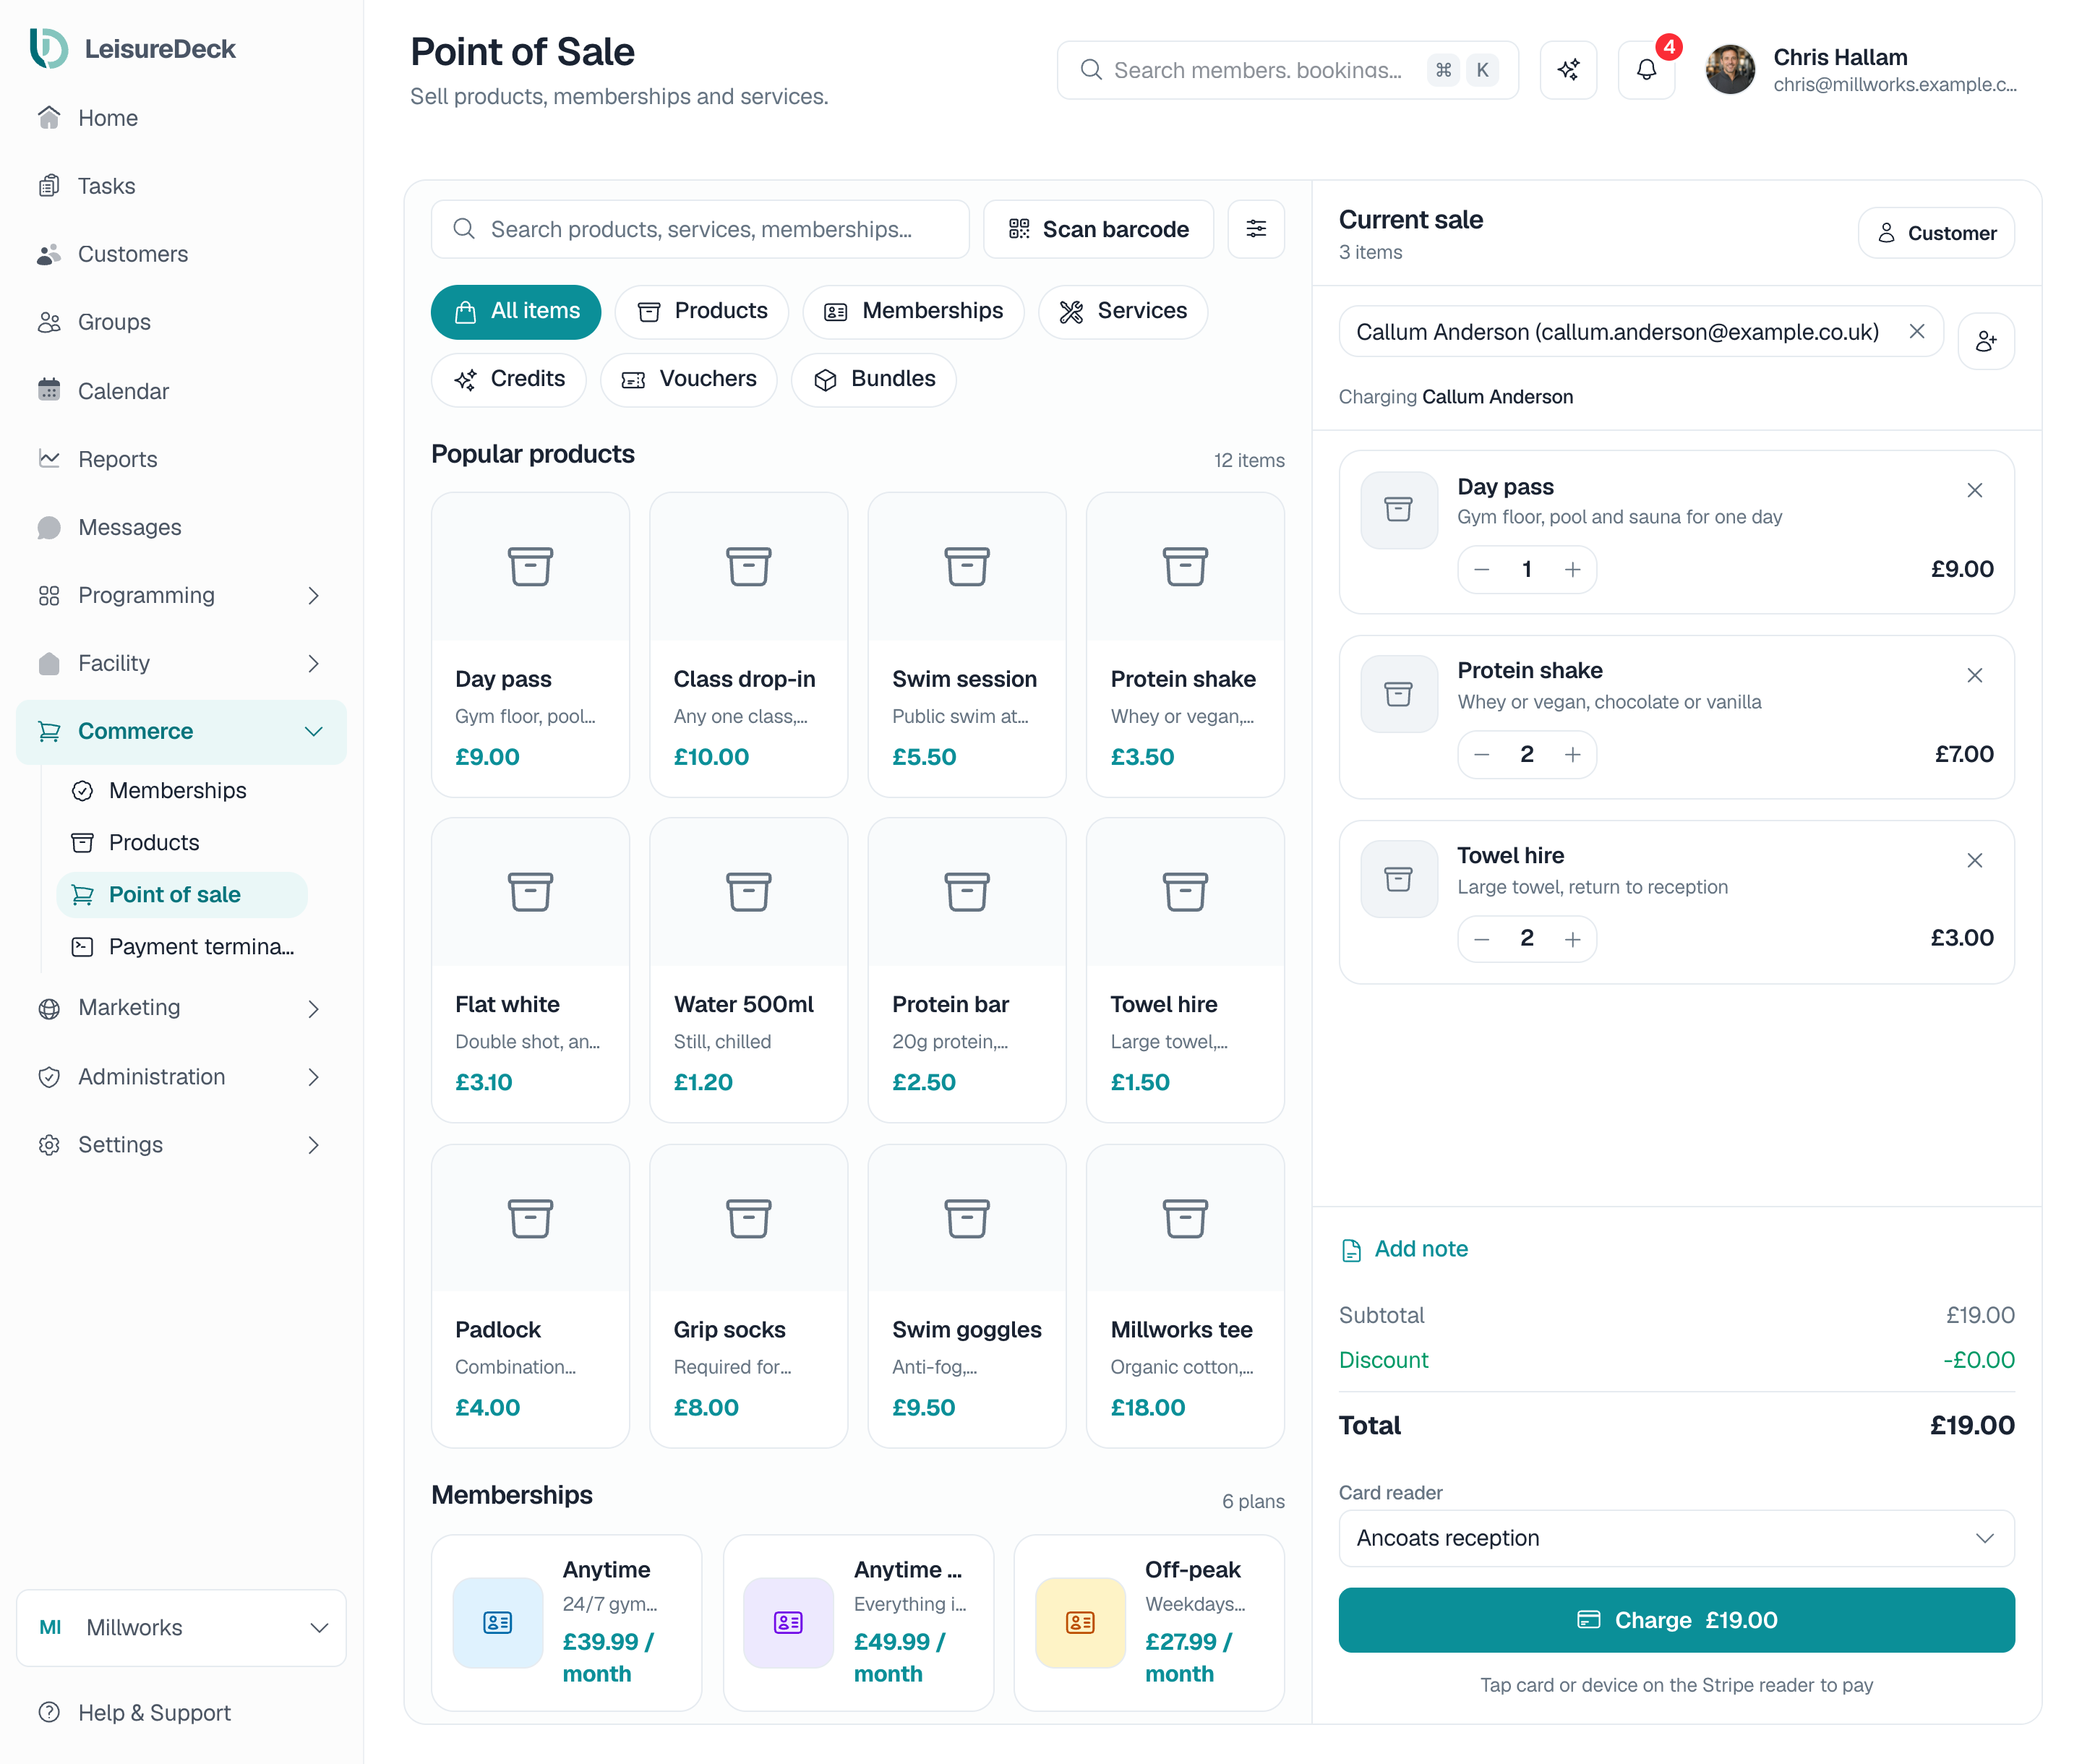Click the AI sparkle icon in header
2082x1764 pixels.
tap(1568, 70)
